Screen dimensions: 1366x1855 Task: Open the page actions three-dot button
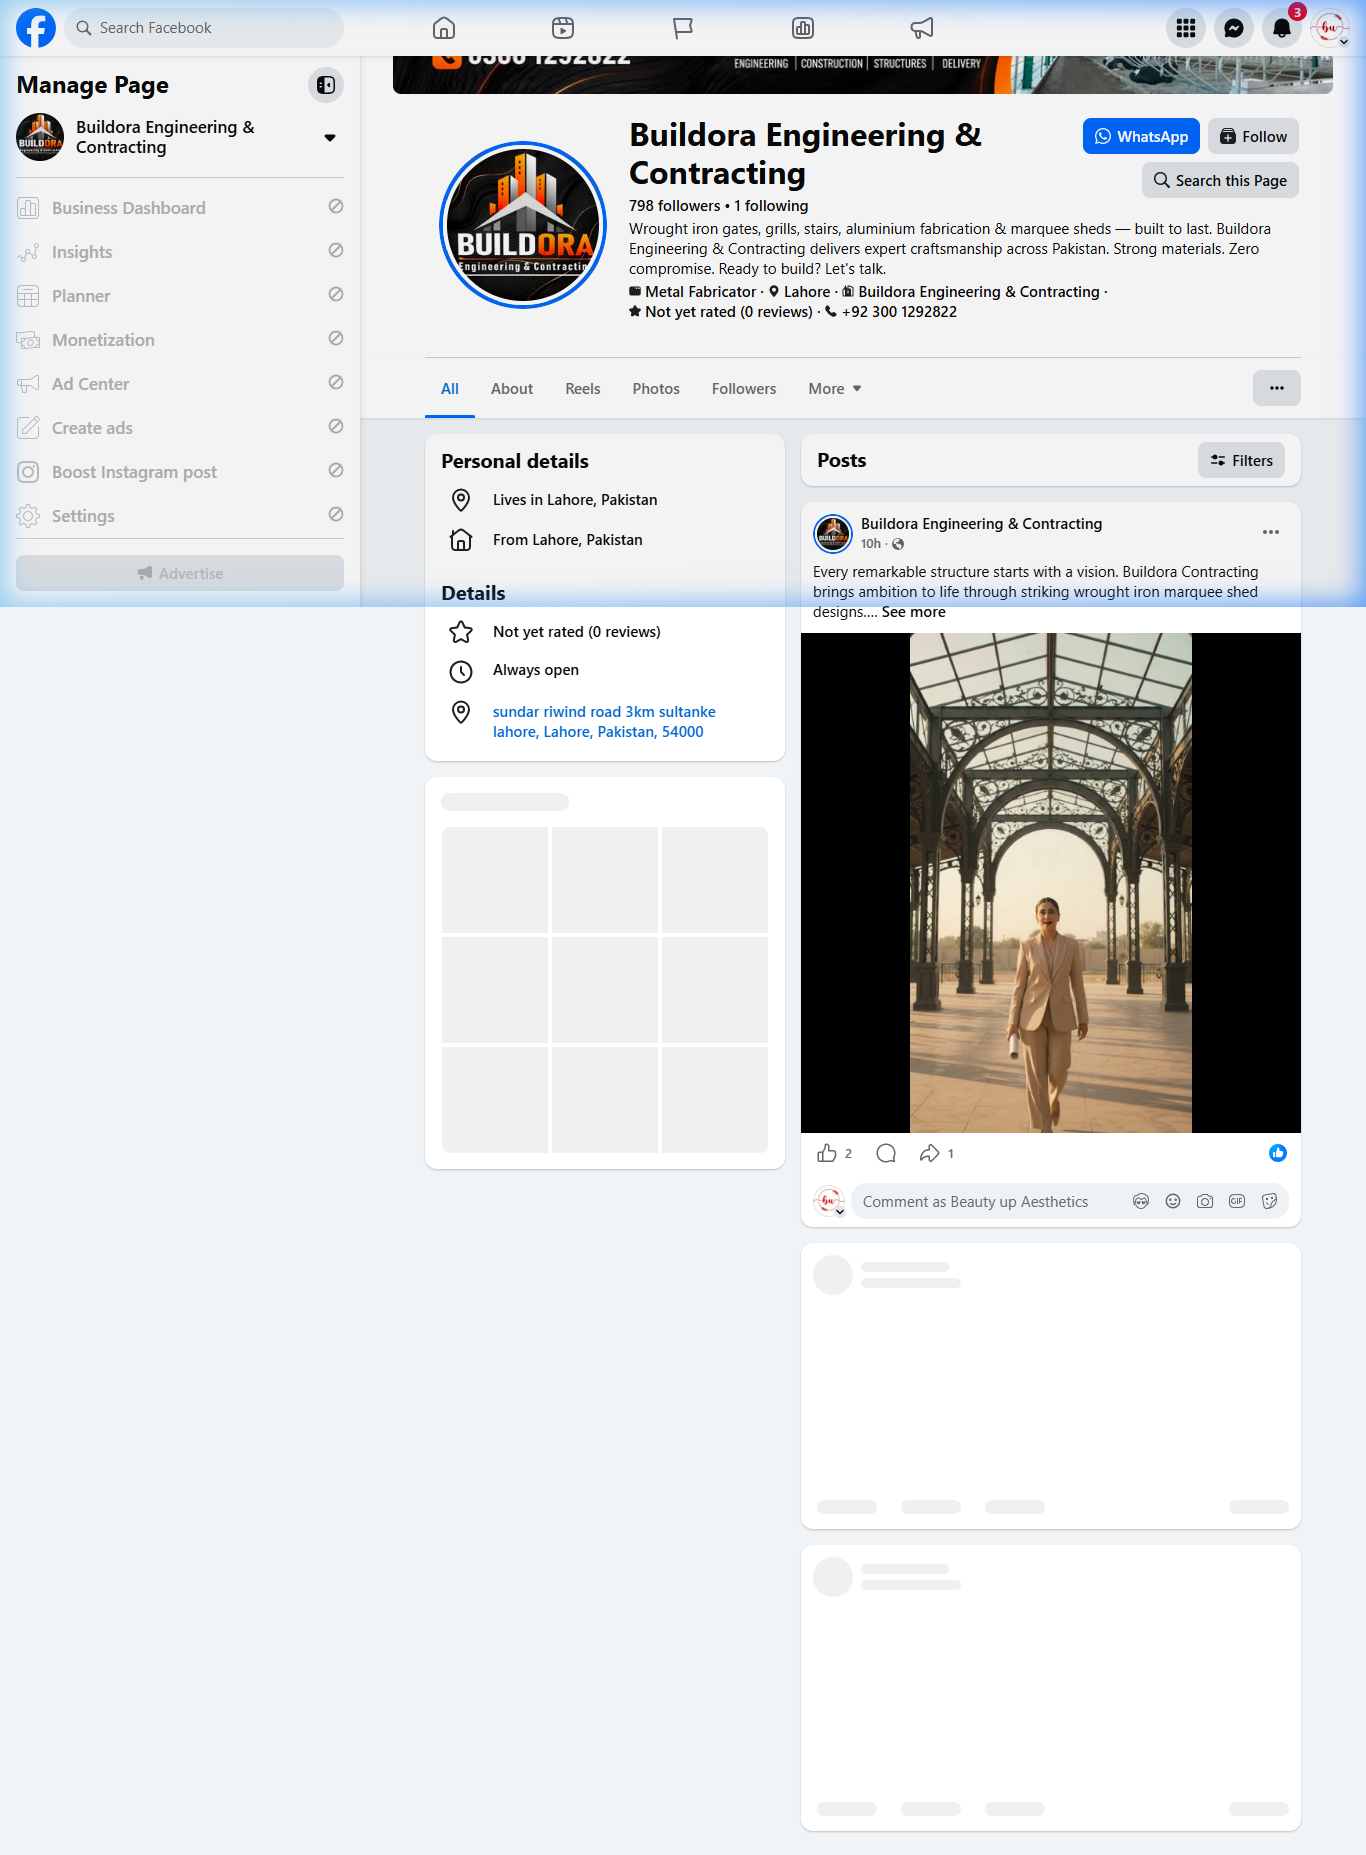click(x=1277, y=388)
